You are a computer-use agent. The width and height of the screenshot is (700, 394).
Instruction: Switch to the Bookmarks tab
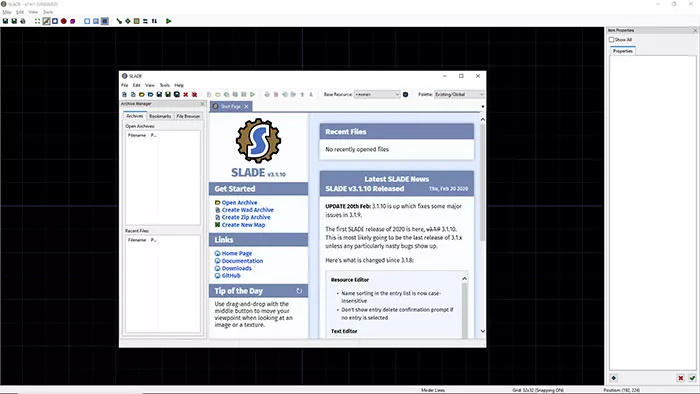coord(160,116)
